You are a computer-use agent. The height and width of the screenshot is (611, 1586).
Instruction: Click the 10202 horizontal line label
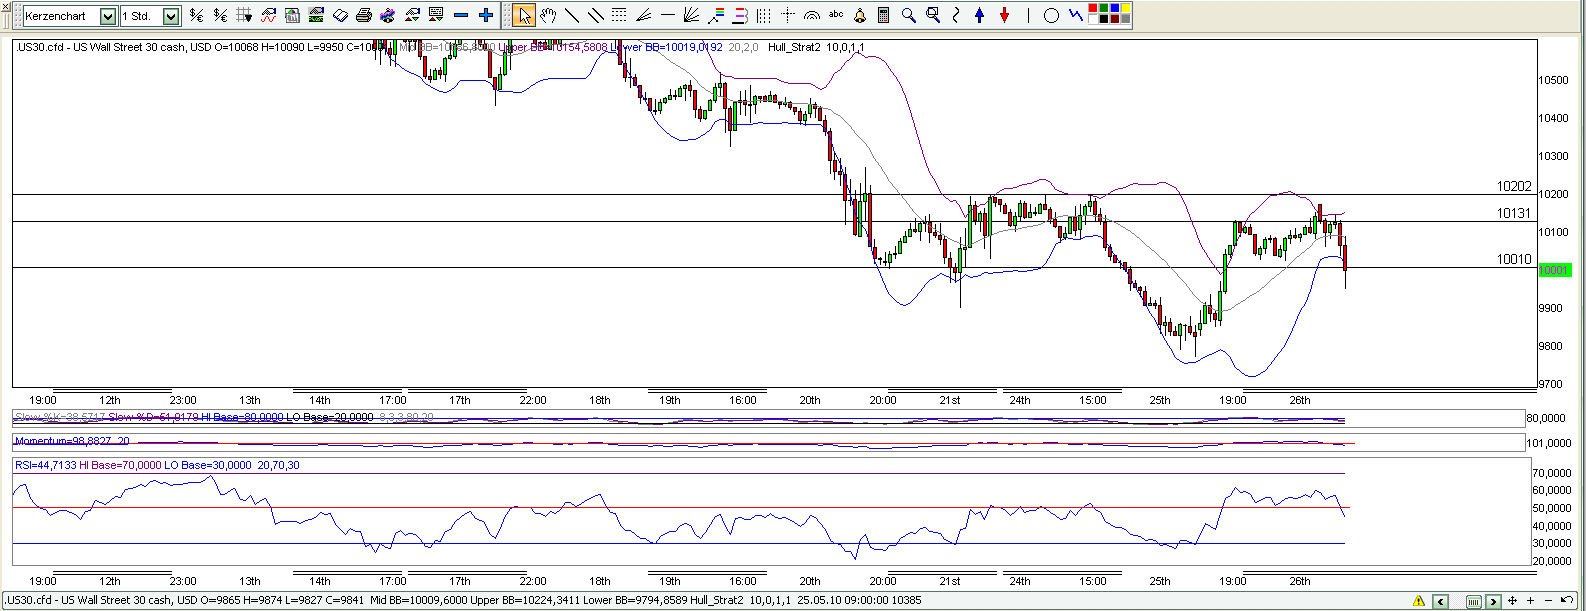[1514, 186]
